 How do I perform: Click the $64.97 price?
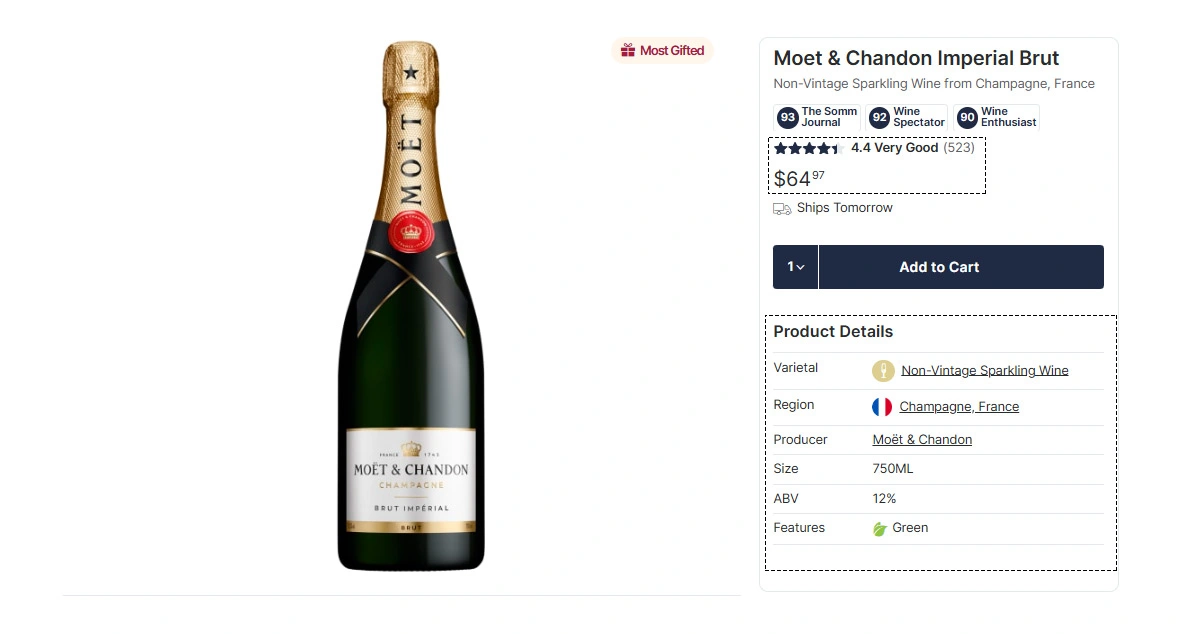click(x=799, y=179)
